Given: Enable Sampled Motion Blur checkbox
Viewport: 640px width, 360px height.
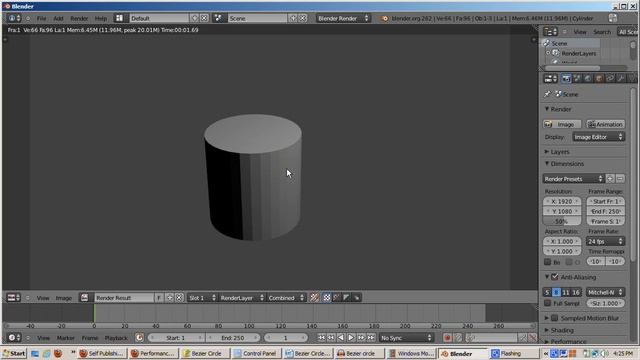Looking at the screenshot, I should tap(554, 318).
